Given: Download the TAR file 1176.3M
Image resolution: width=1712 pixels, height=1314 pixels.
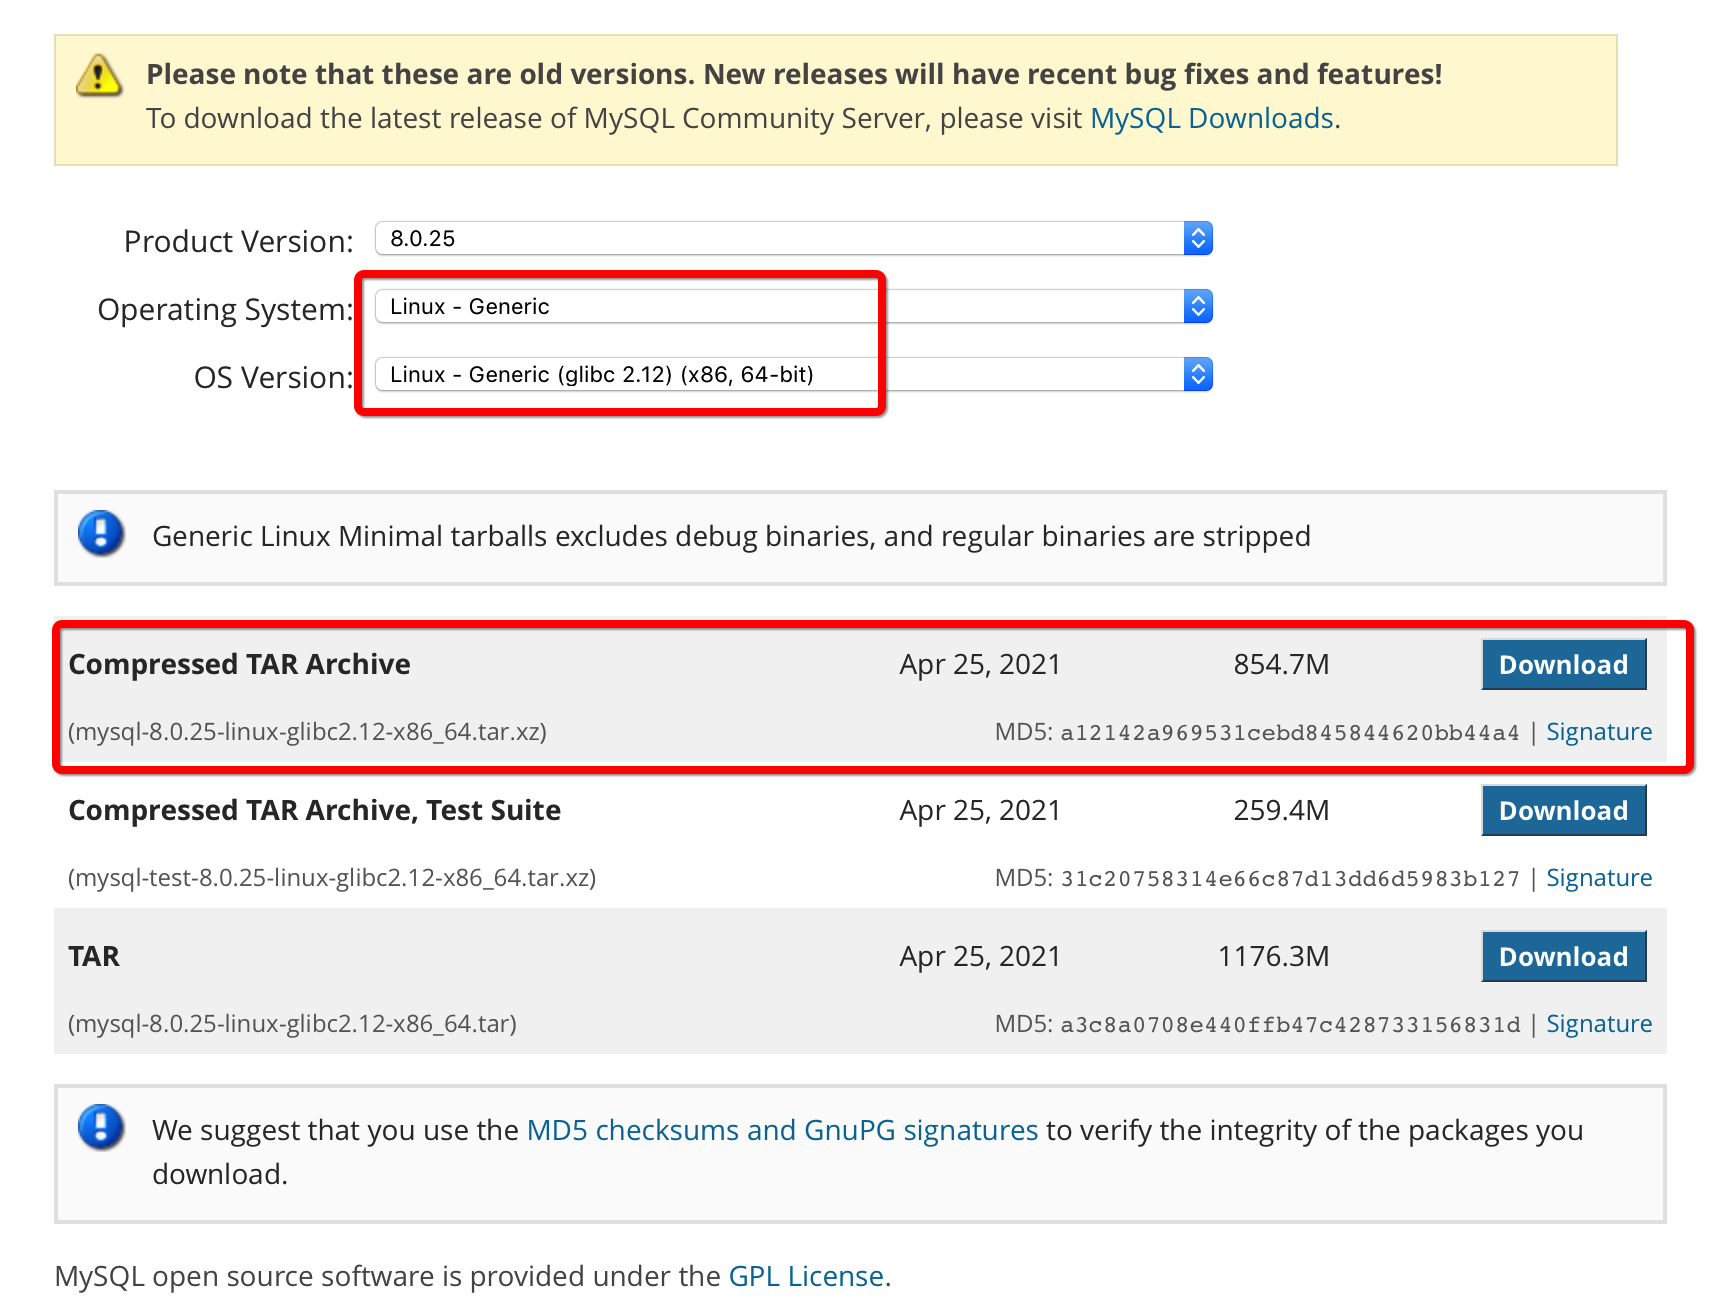Looking at the screenshot, I should pos(1563,957).
